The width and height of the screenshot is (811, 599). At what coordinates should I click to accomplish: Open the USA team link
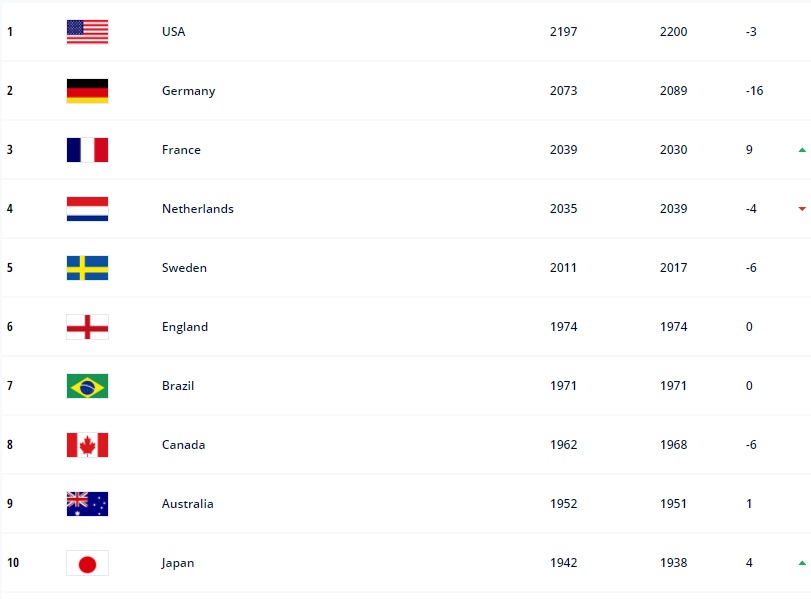173,32
